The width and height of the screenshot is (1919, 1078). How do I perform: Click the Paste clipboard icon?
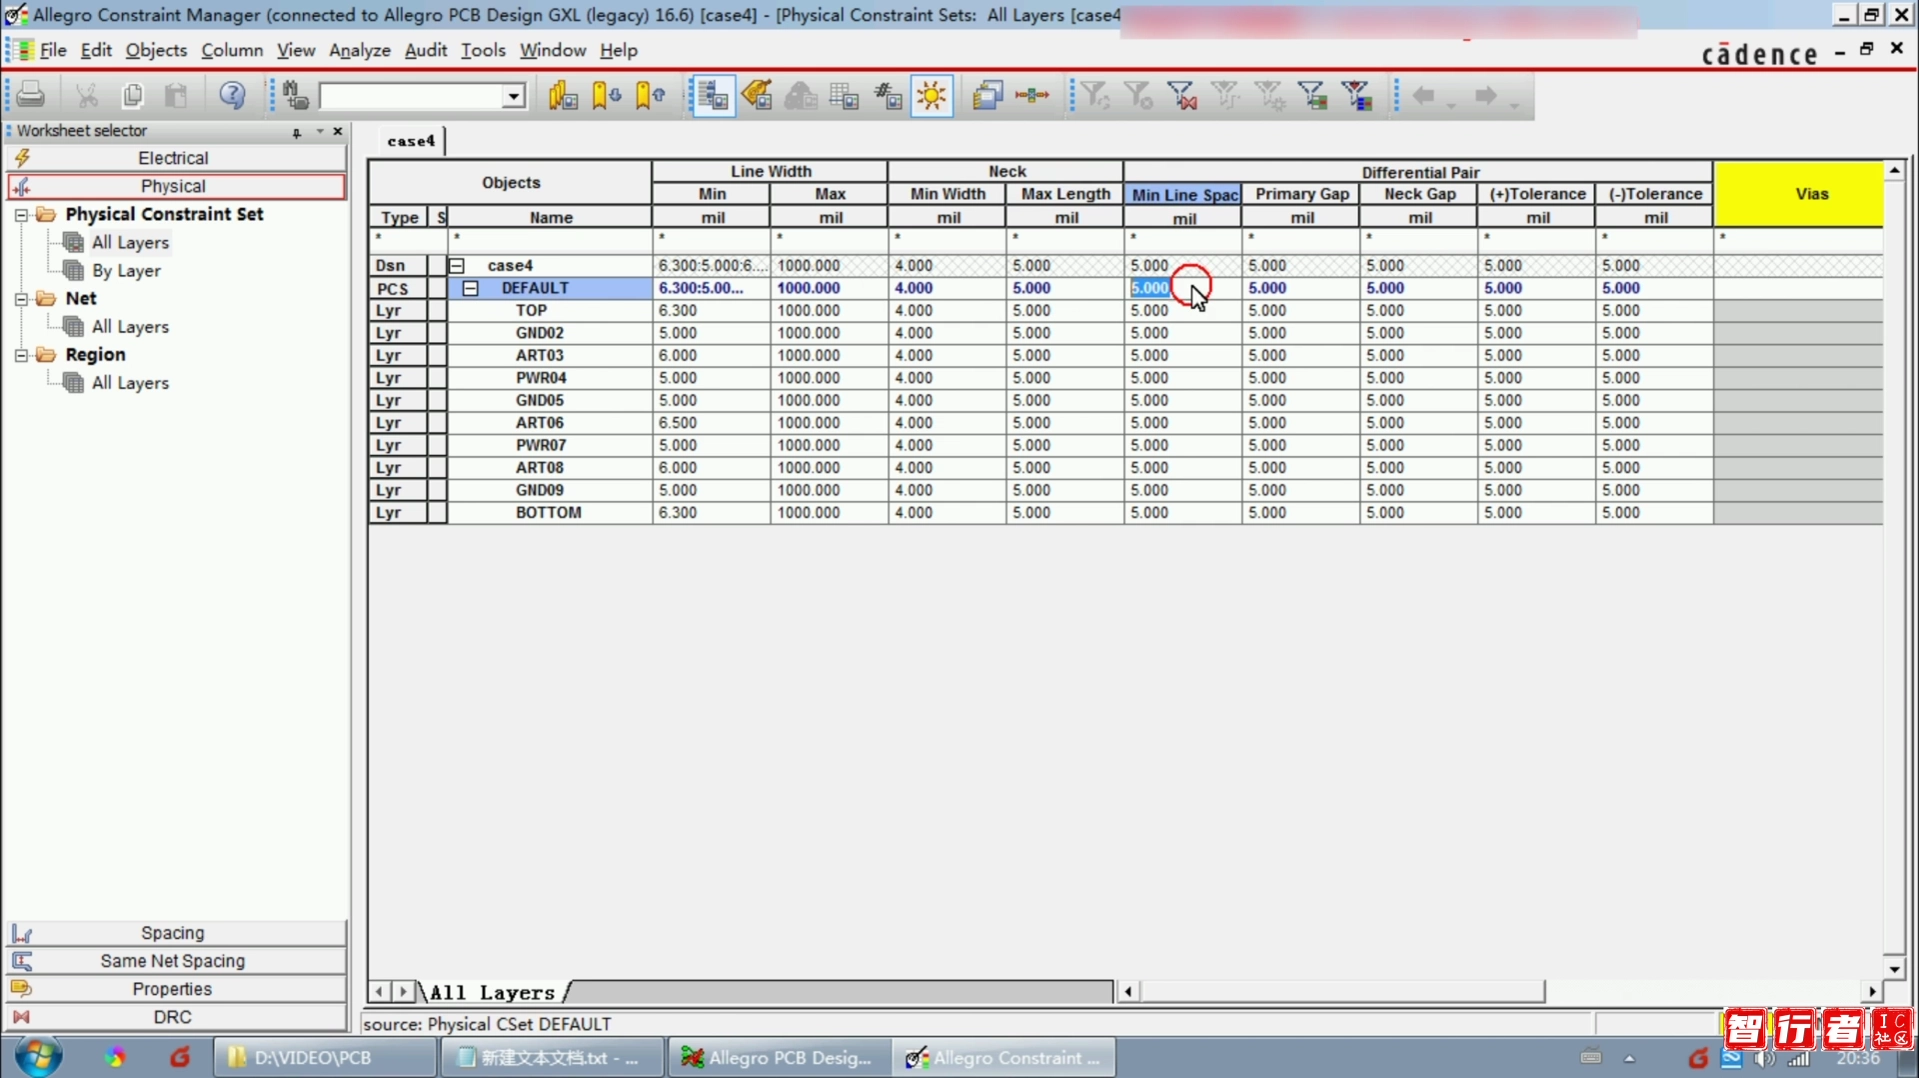[176, 95]
